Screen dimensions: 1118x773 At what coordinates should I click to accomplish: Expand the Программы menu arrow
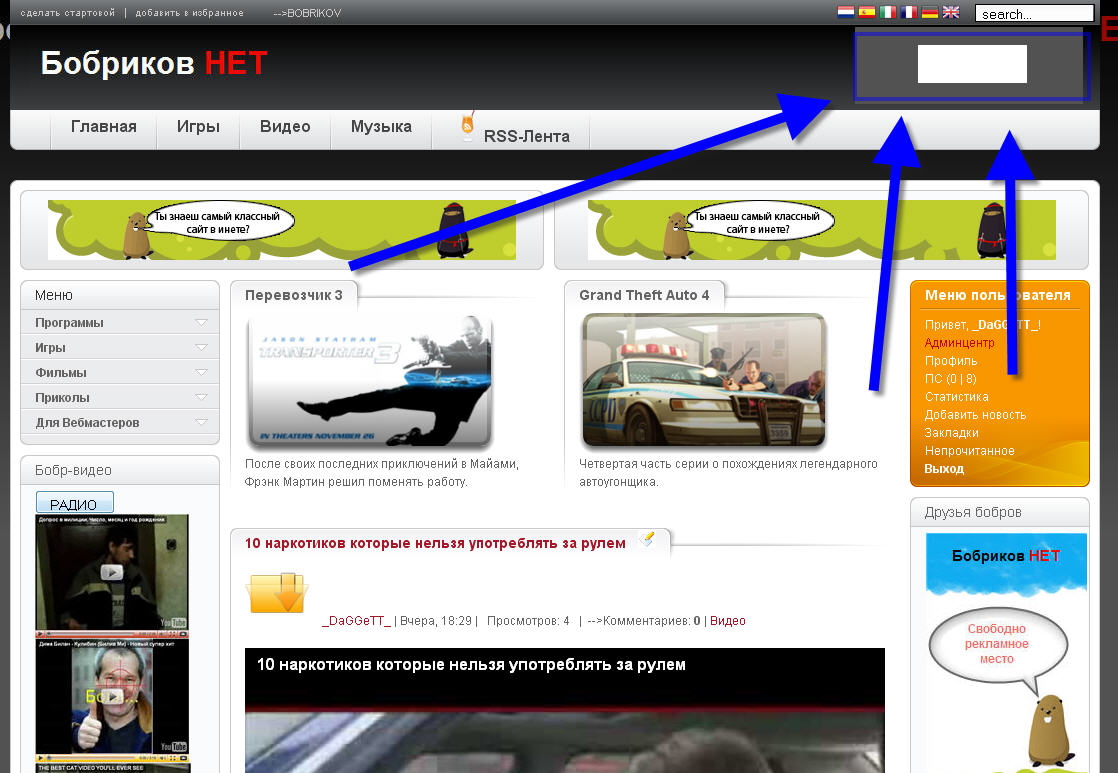[201, 322]
